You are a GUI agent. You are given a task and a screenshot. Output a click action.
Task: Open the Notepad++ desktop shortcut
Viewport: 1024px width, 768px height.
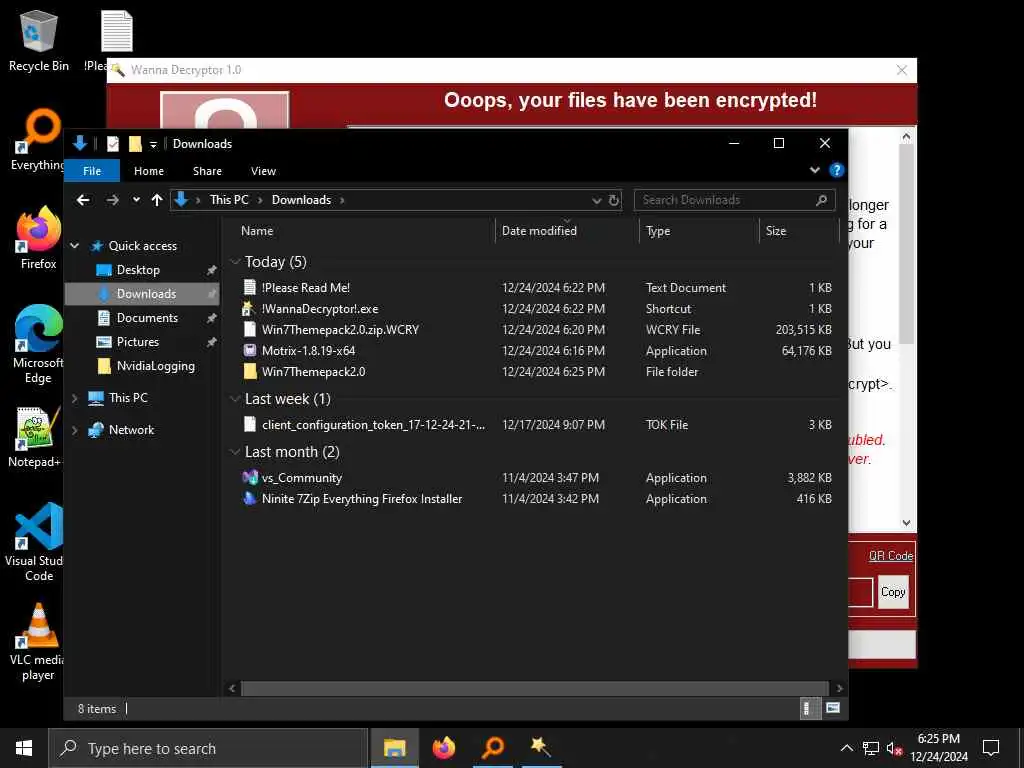coord(36,438)
